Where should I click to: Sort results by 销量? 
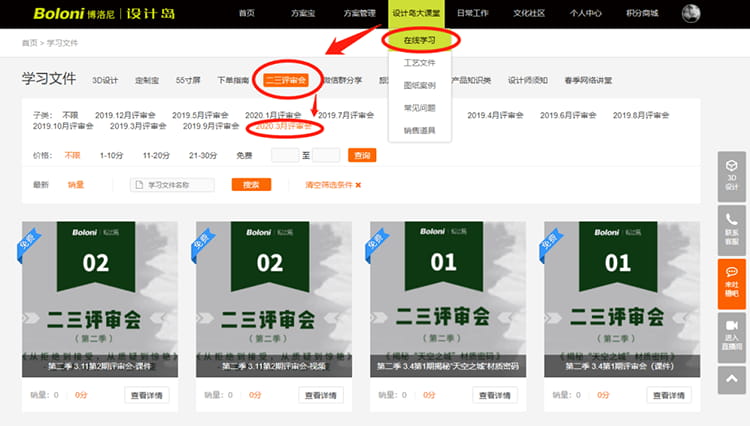tap(76, 185)
